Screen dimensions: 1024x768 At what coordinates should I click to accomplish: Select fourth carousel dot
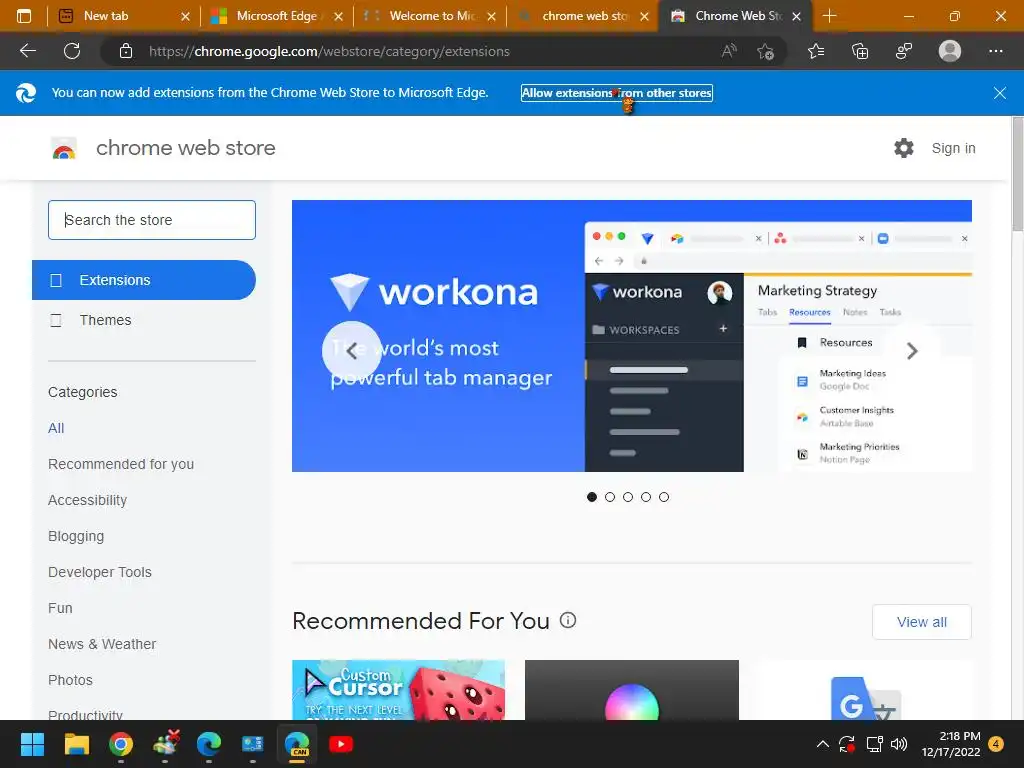coord(646,497)
